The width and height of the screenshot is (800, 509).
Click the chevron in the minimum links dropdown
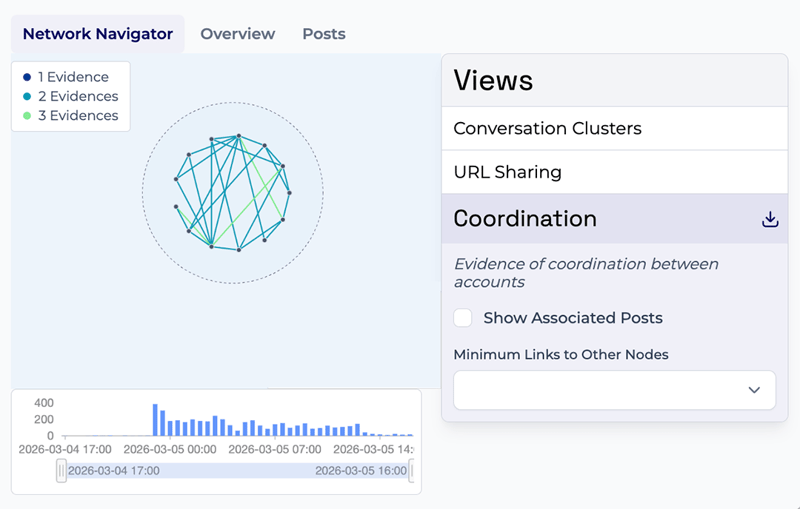point(754,390)
